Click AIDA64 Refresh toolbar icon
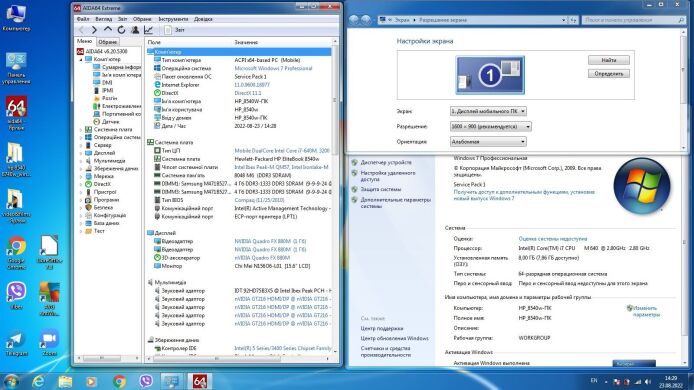 pos(121,30)
